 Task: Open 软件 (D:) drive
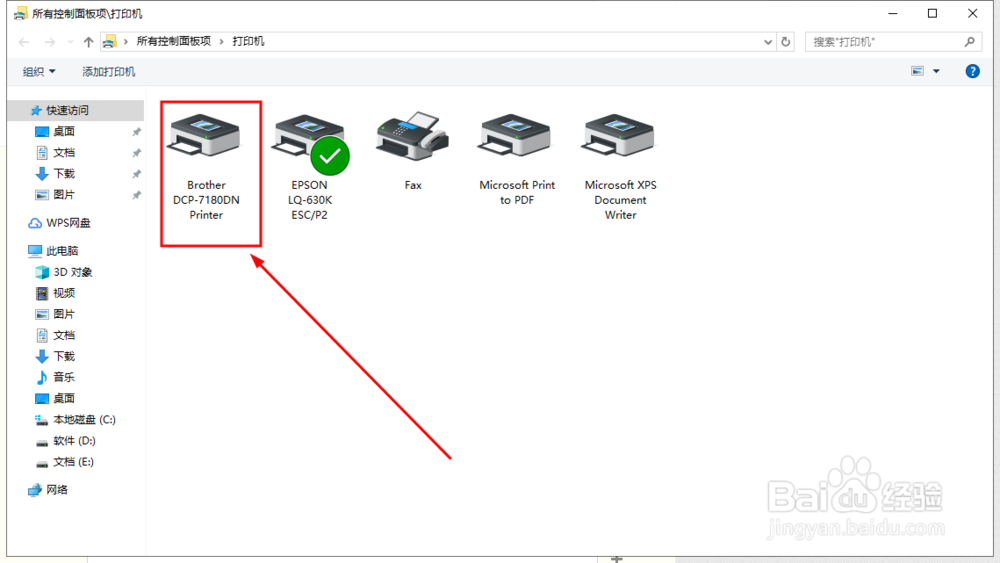coord(65,441)
